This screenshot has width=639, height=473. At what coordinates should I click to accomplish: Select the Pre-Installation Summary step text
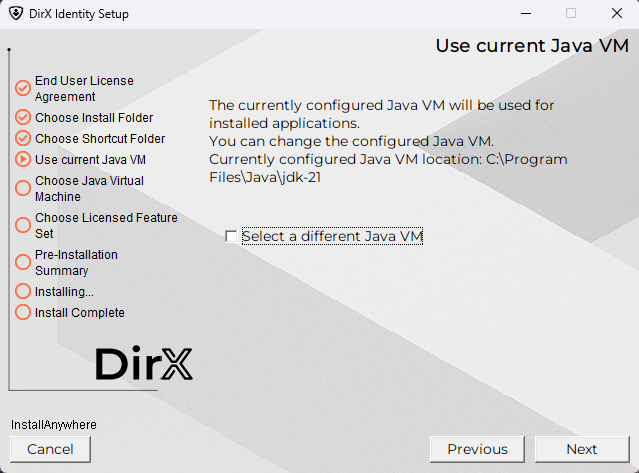tap(77, 262)
